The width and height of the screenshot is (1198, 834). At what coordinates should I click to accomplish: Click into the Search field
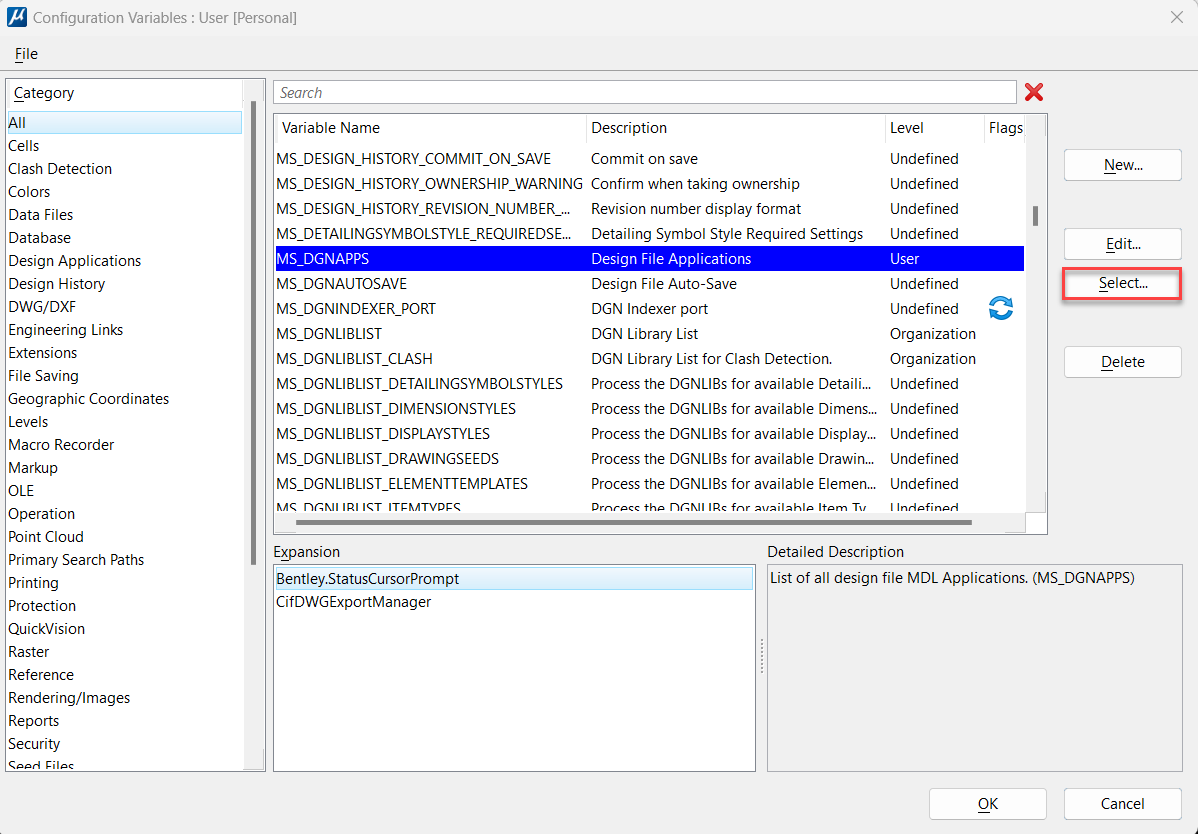point(644,93)
